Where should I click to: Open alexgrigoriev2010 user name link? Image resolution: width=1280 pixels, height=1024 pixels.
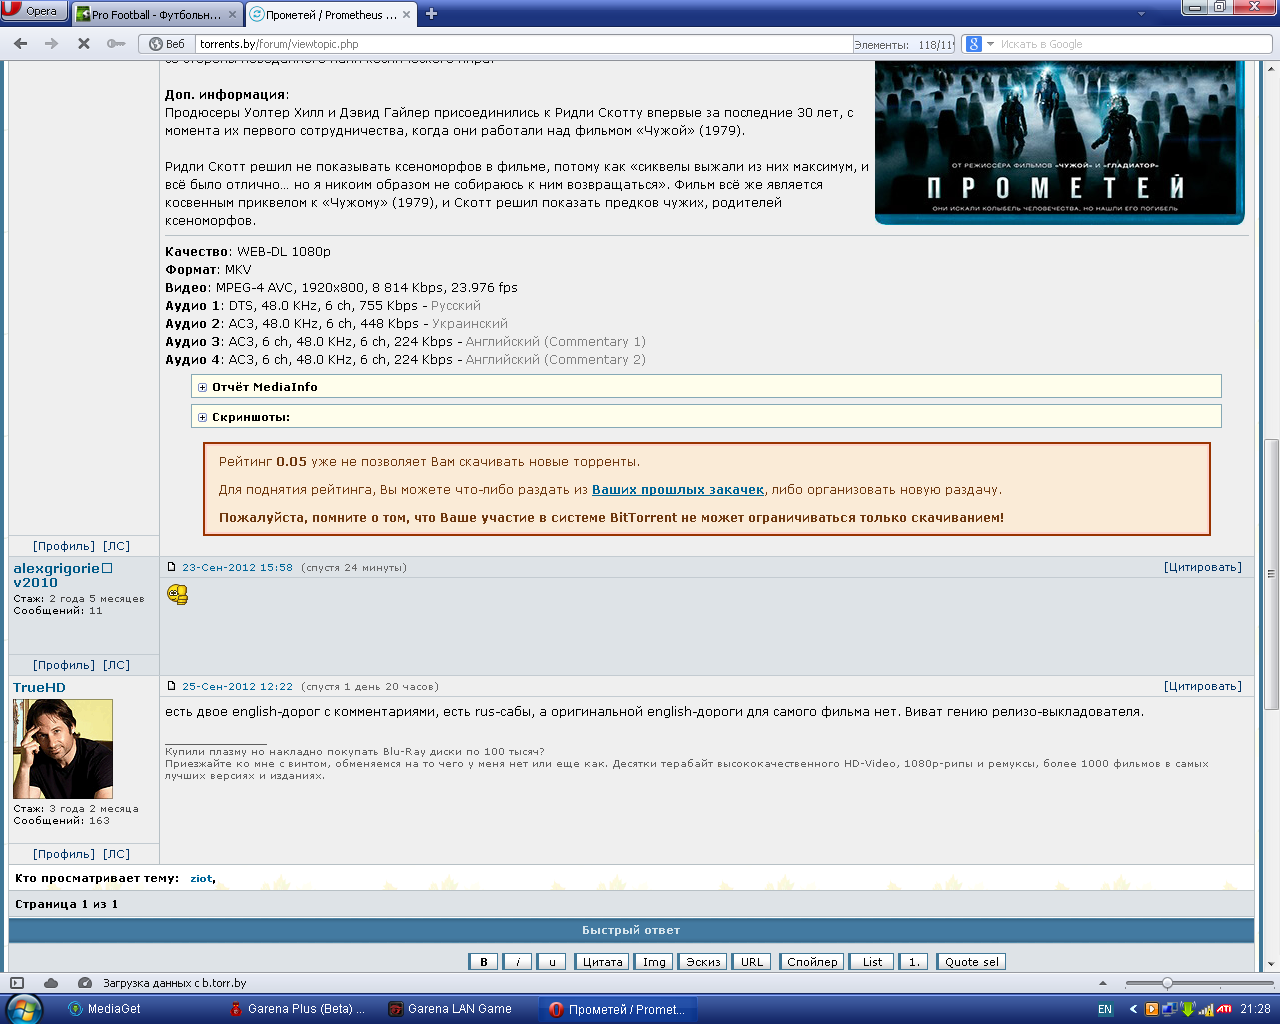(x=63, y=575)
